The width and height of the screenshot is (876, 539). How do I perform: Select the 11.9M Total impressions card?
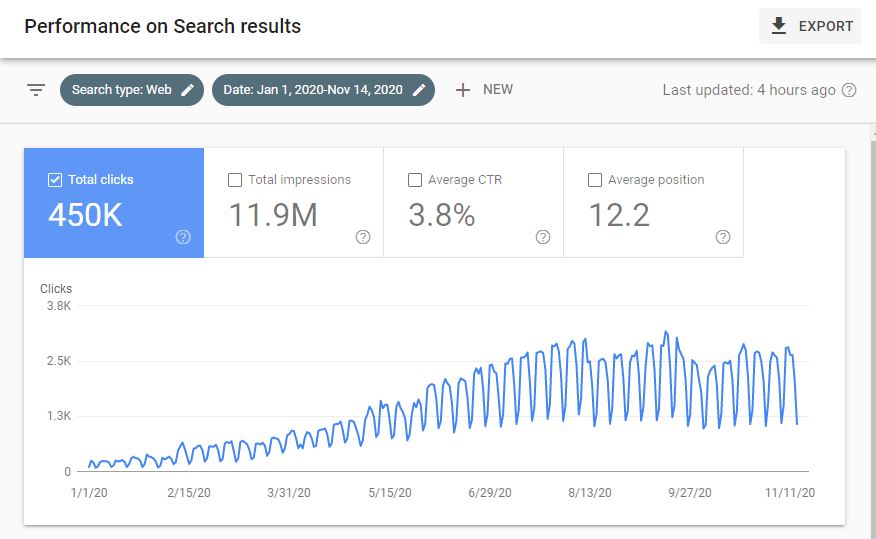point(294,203)
